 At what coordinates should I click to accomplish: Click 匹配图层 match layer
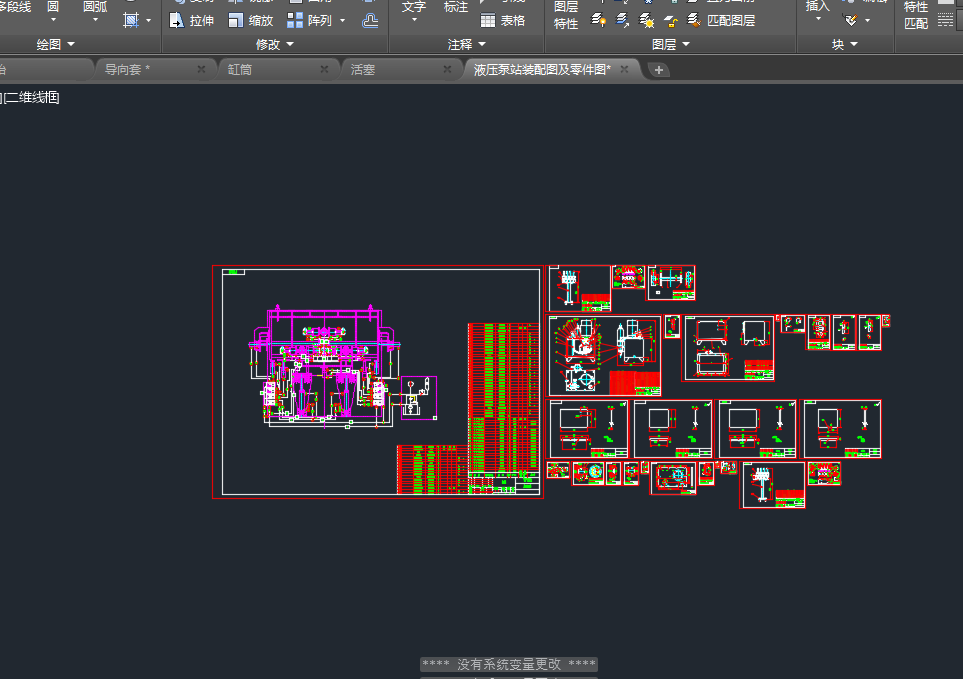(721, 20)
